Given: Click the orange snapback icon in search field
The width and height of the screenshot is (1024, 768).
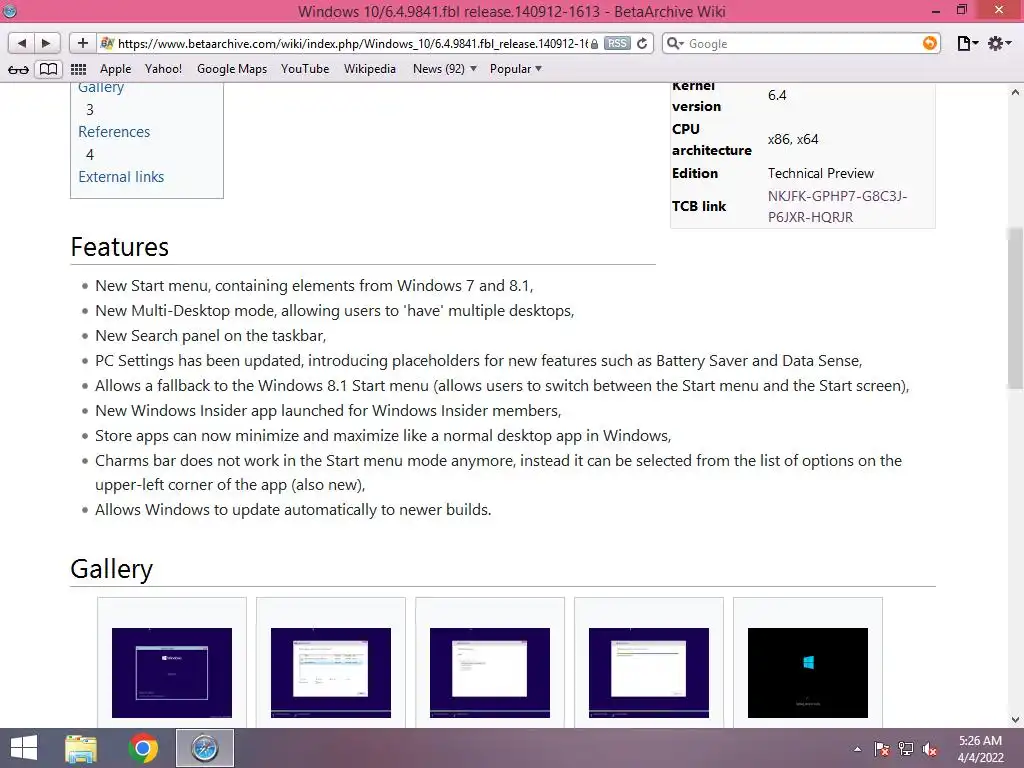Looking at the screenshot, I should click(929, 43).
